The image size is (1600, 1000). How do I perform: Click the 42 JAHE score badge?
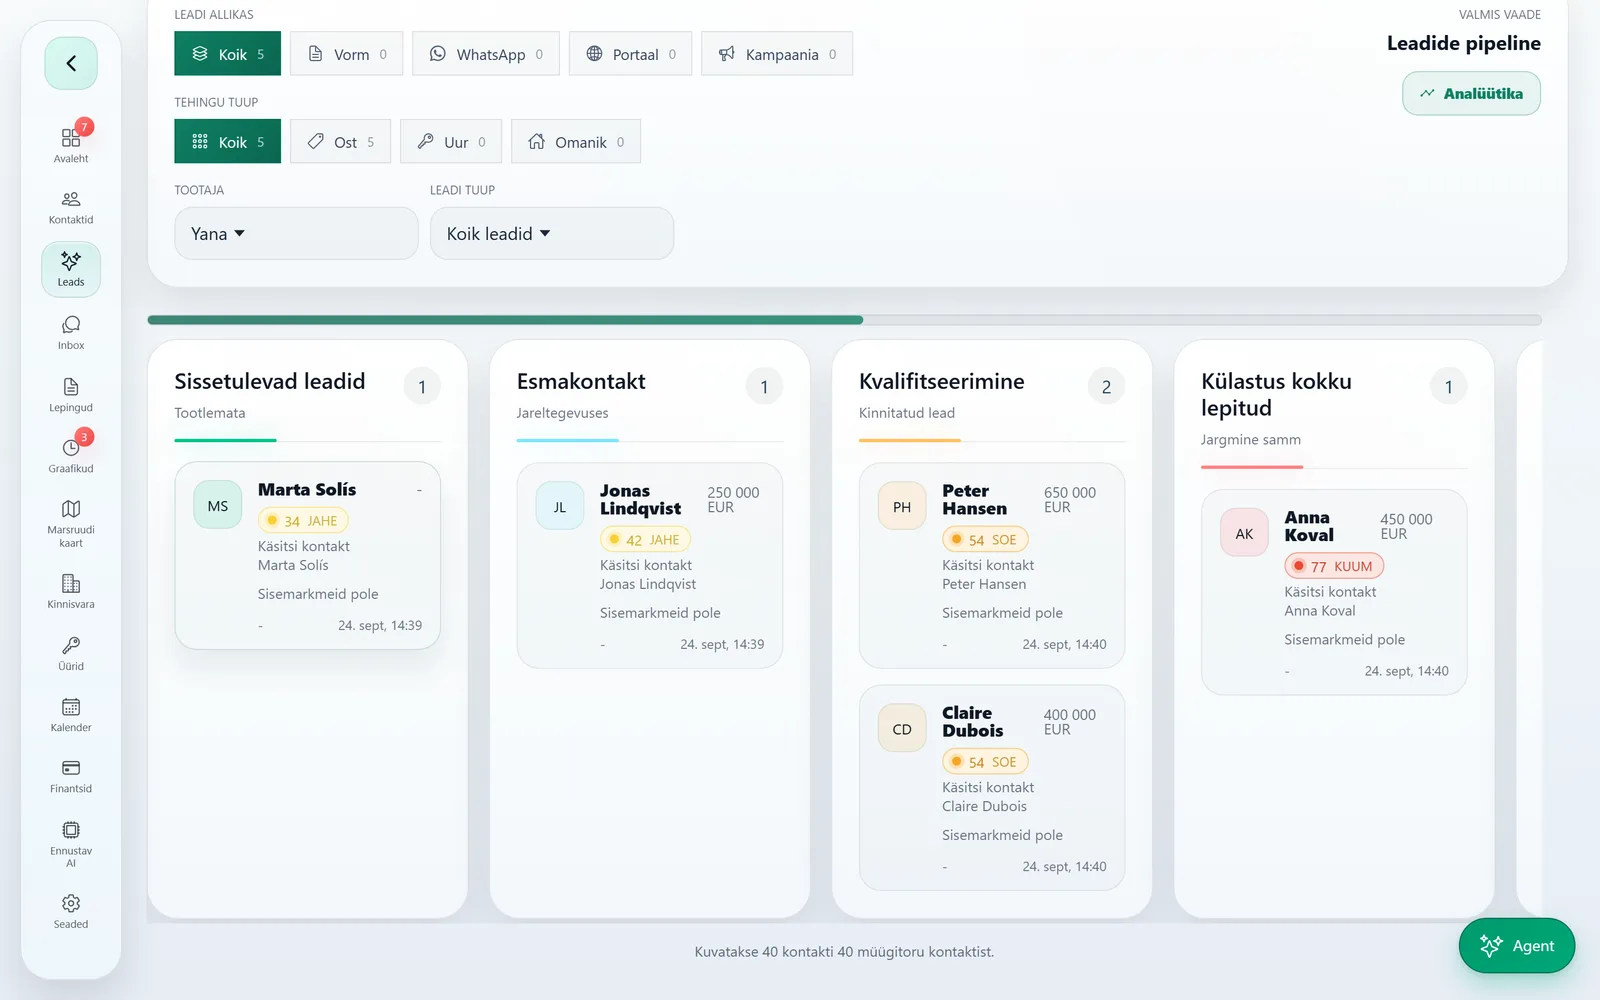pyautogui.click(x=645, y=539)
